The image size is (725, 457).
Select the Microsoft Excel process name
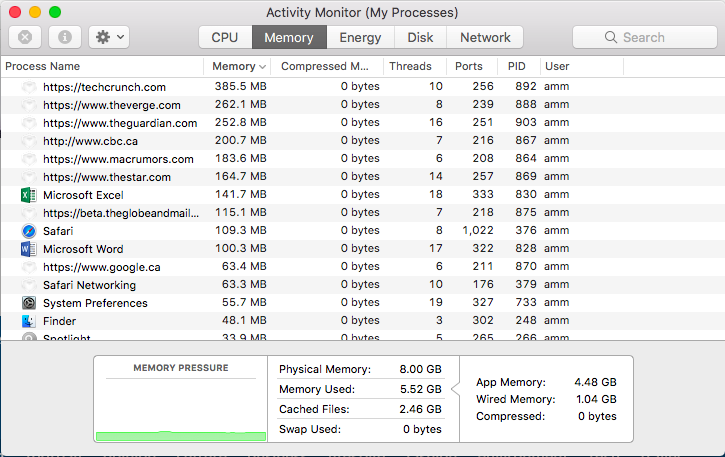click(x=83, y=195)
